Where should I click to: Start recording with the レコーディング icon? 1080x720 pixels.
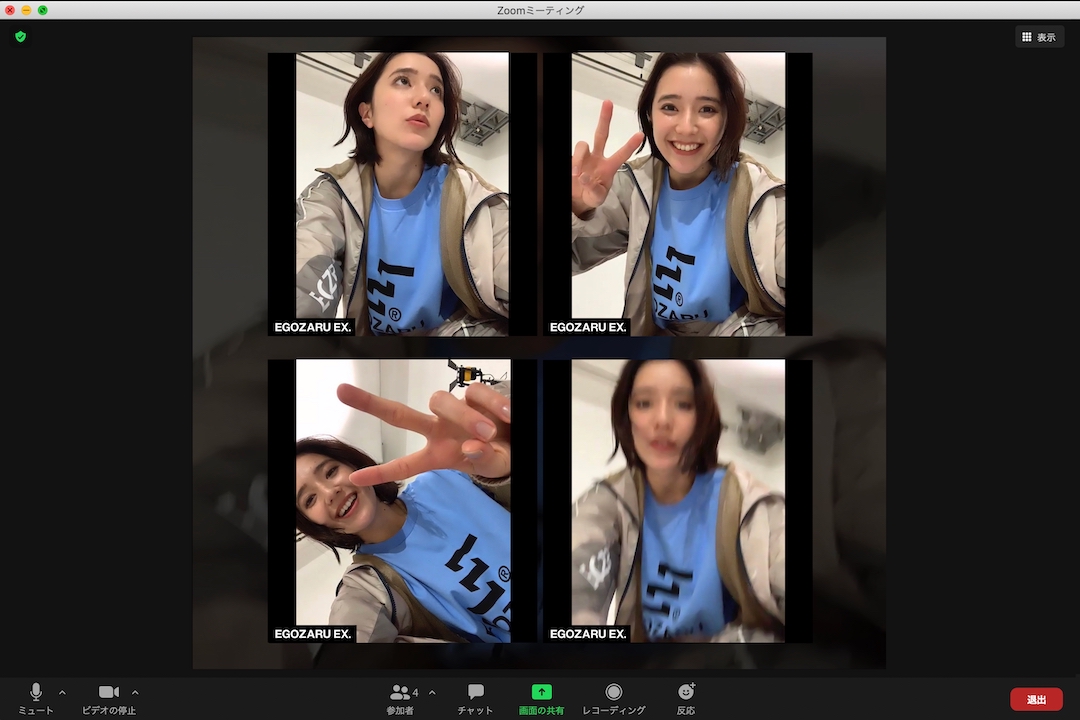click(613, 693)
